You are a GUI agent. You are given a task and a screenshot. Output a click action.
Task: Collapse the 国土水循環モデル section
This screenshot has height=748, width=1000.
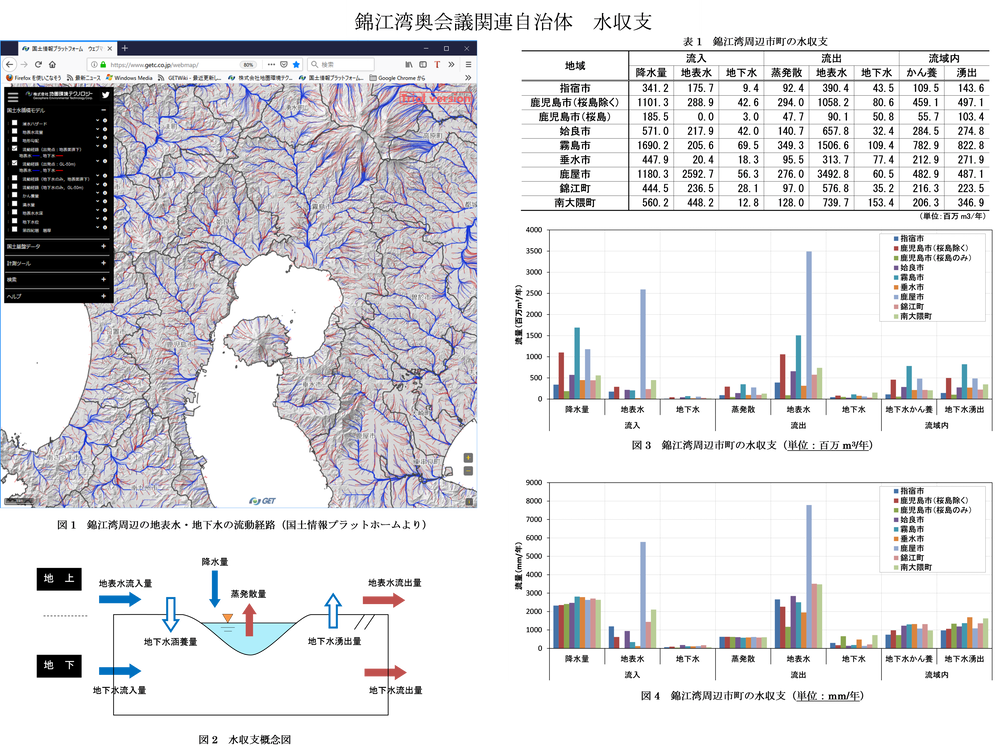(x=103, y=110)
